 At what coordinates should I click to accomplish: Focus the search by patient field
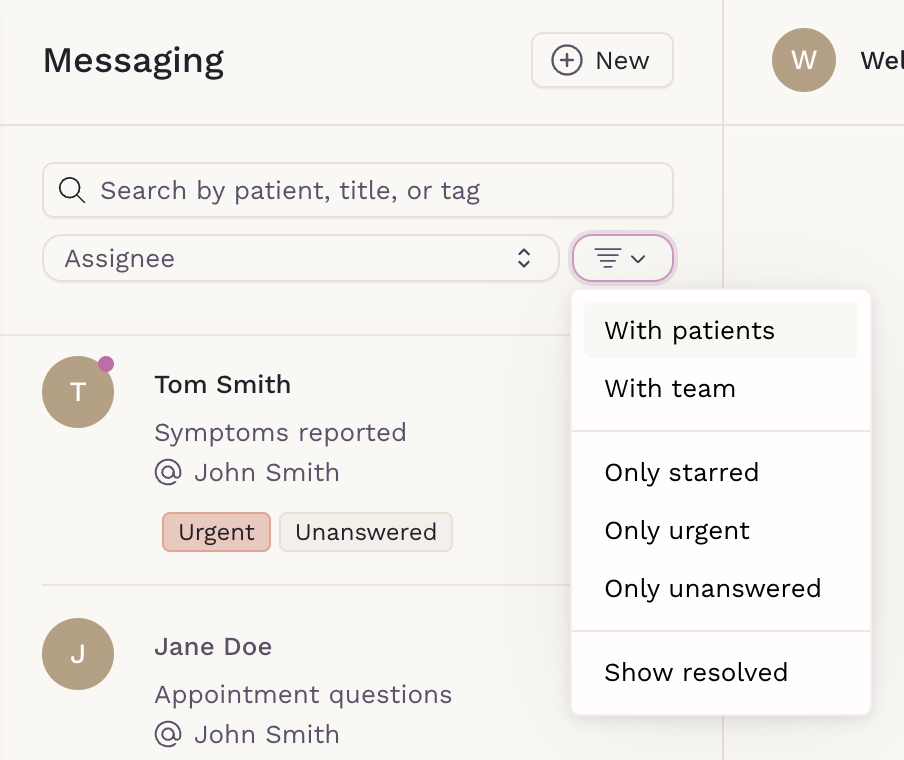[357, 190]
